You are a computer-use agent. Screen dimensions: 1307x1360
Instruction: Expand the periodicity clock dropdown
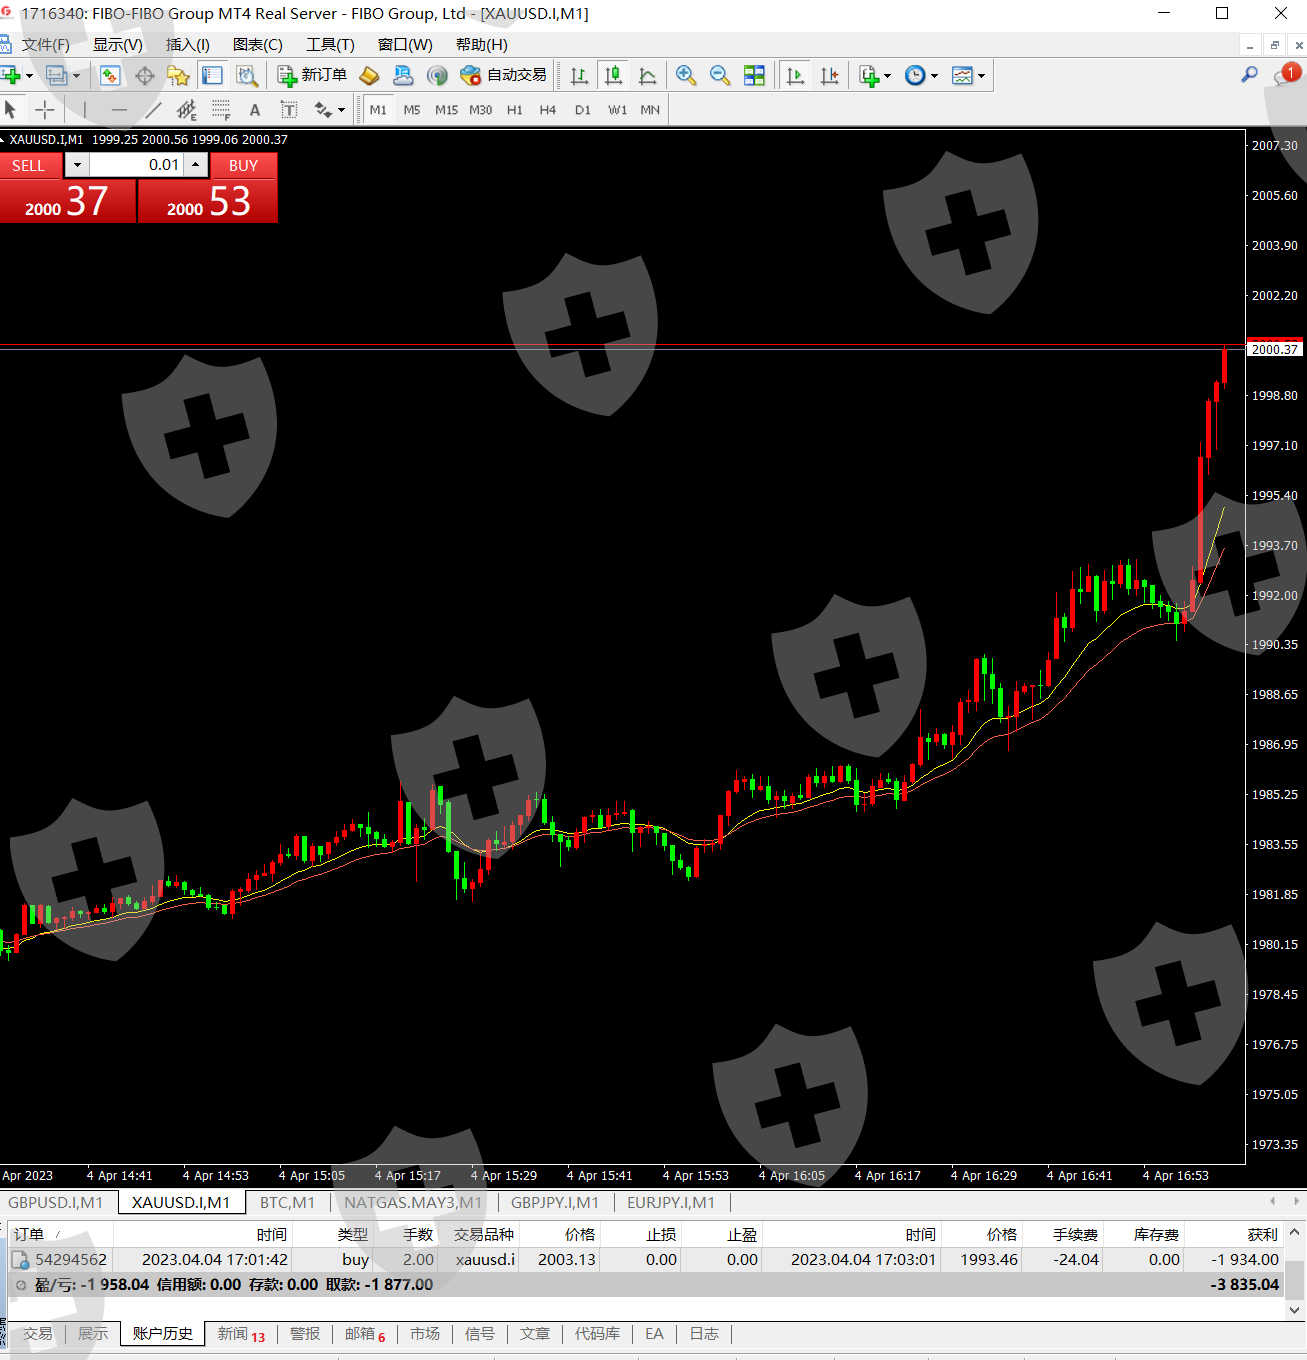coord(934,76)
